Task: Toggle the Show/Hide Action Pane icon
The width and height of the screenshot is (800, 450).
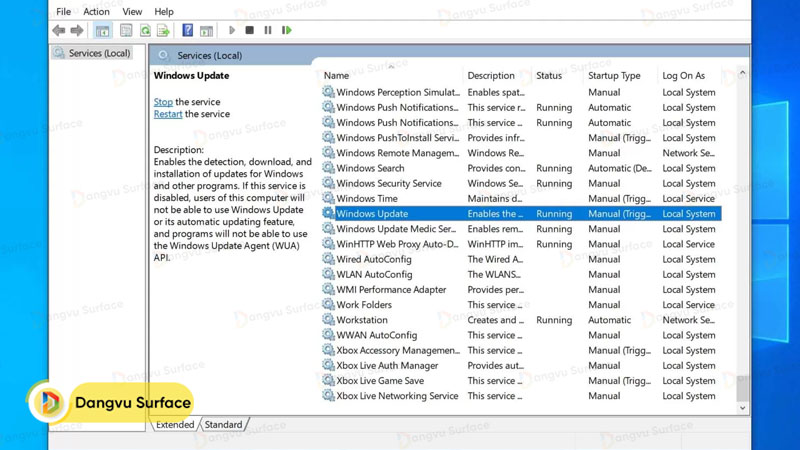Action: click(207, 31)
